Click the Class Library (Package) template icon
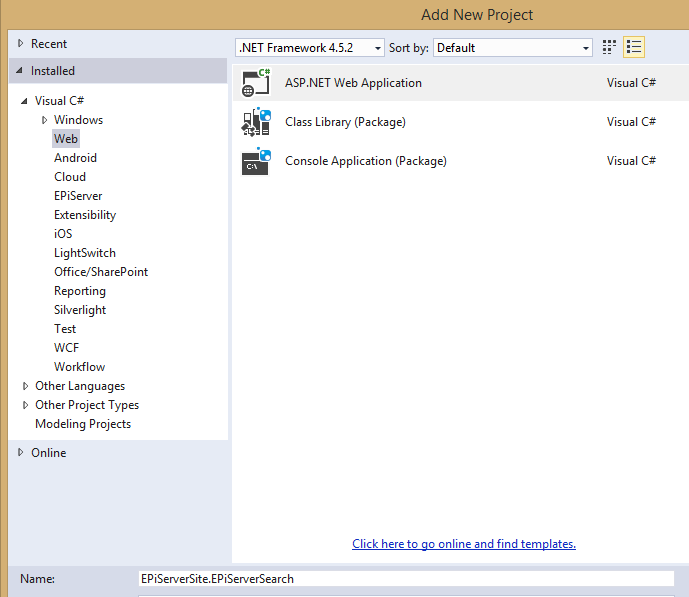689x597 pixels. [256, 122]
